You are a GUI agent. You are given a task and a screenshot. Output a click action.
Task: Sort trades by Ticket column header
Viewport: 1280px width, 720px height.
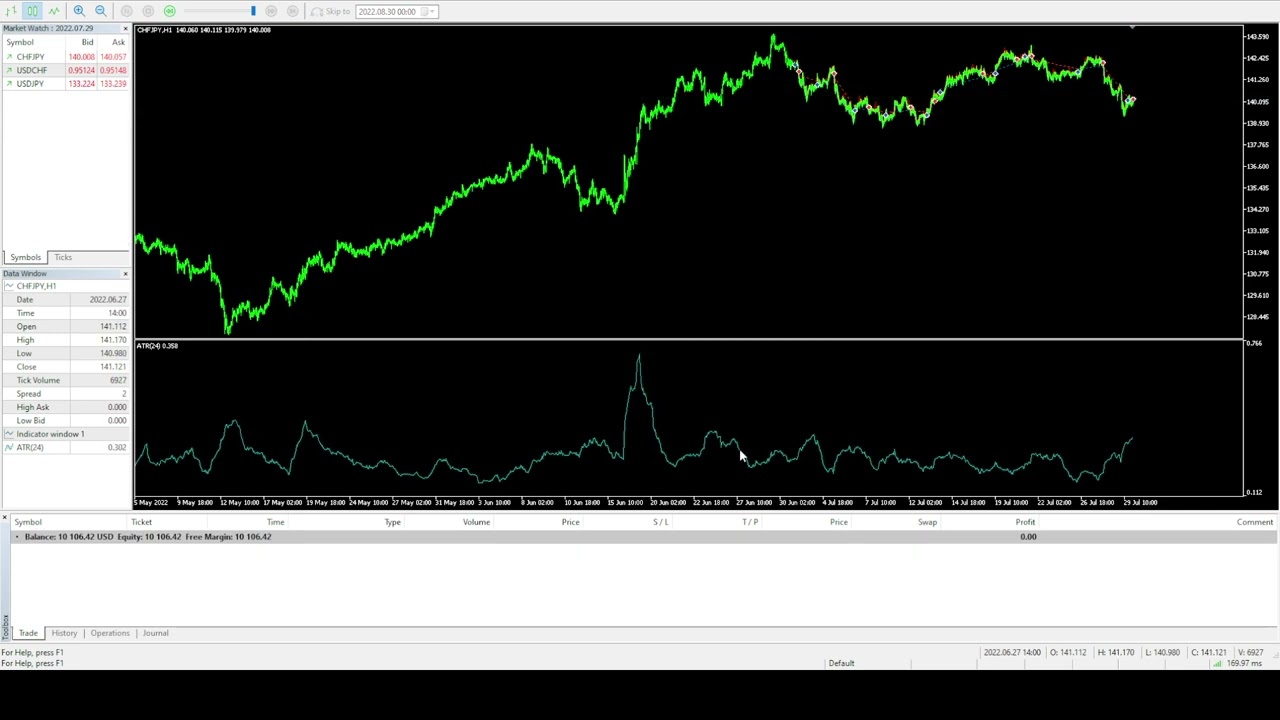tap(141, 522)
